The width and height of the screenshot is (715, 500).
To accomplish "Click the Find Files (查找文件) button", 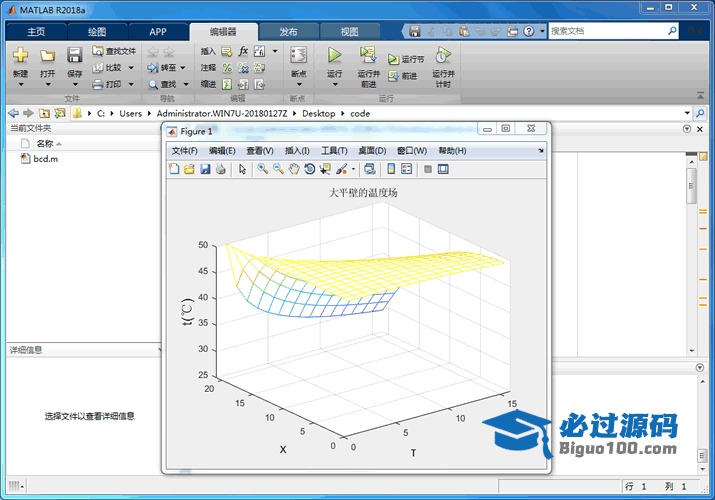I will point(114,51).
